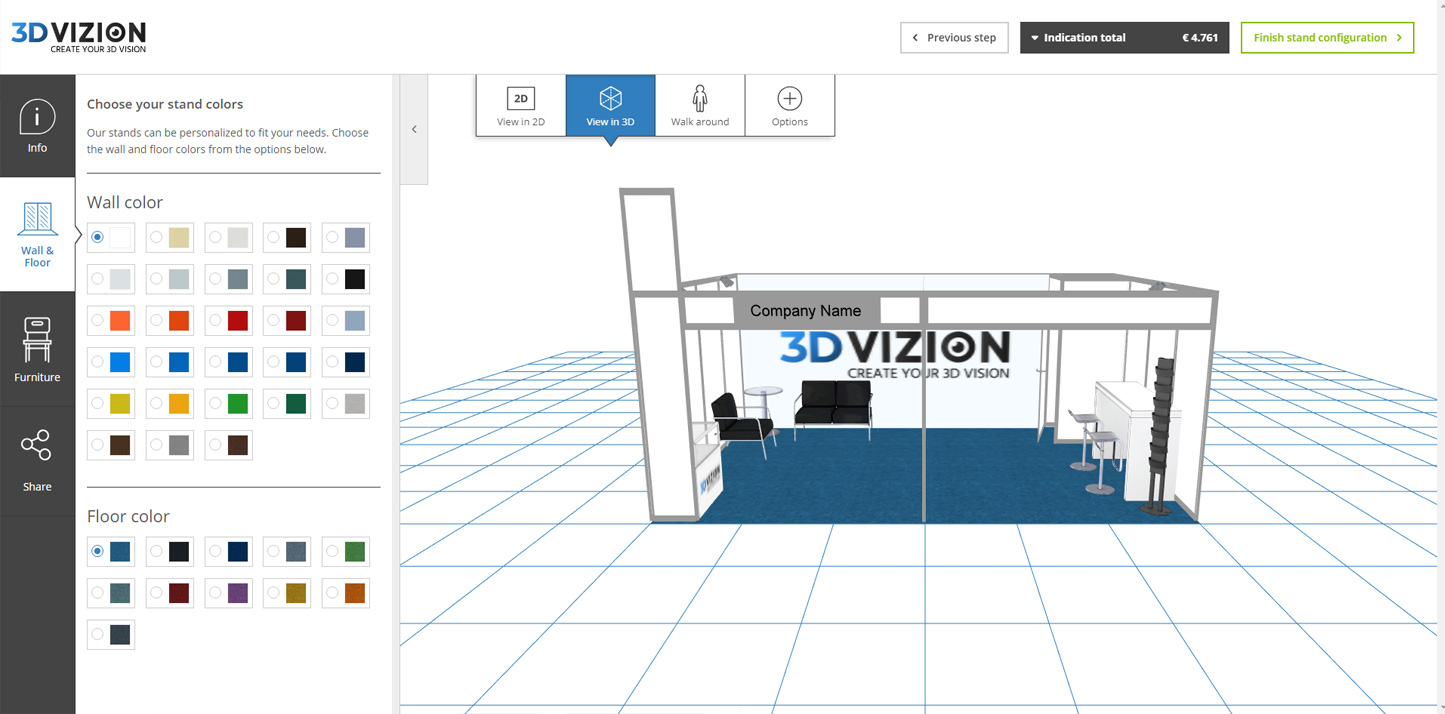Screen dimensions: 1445x714
Task: Select the yellow wall color radio button
Action: [x=97, y=404]
